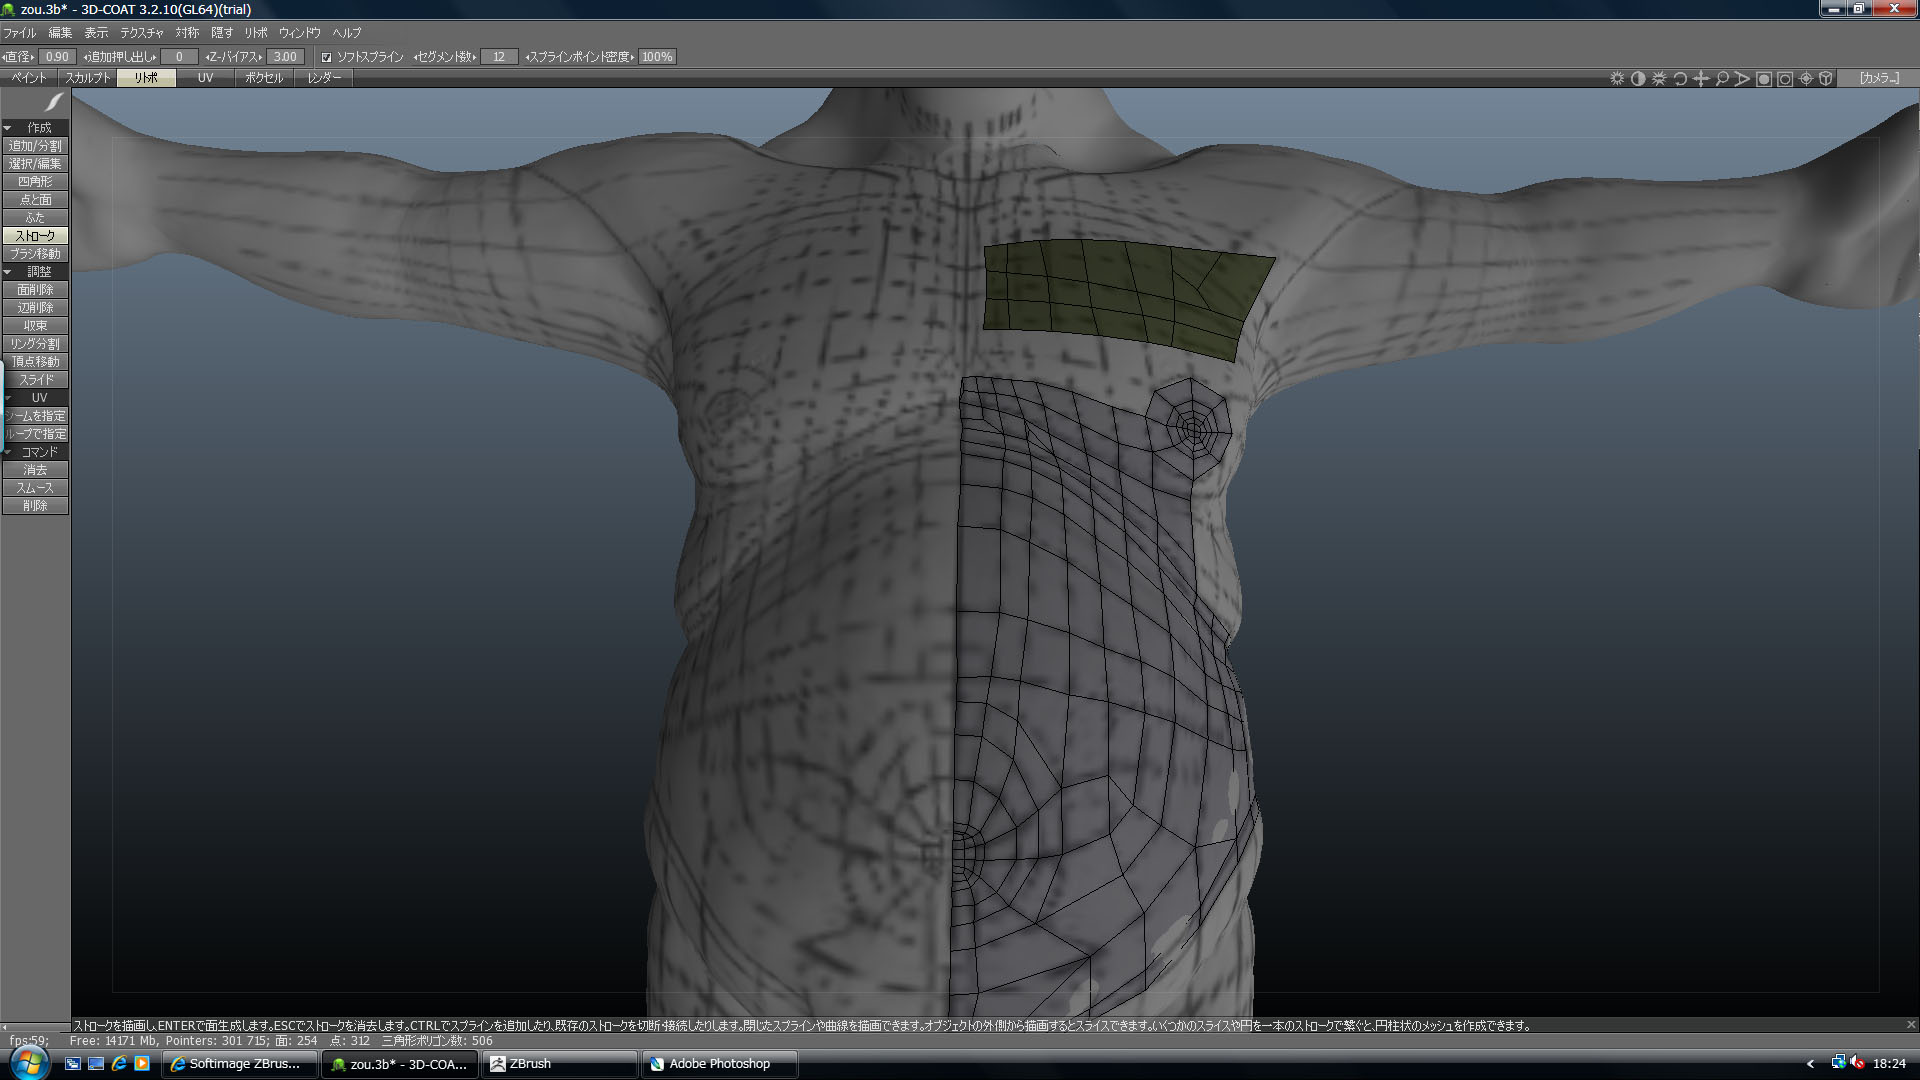
Task: Select the 面削除 tool
Action: [x=35, y=290]
